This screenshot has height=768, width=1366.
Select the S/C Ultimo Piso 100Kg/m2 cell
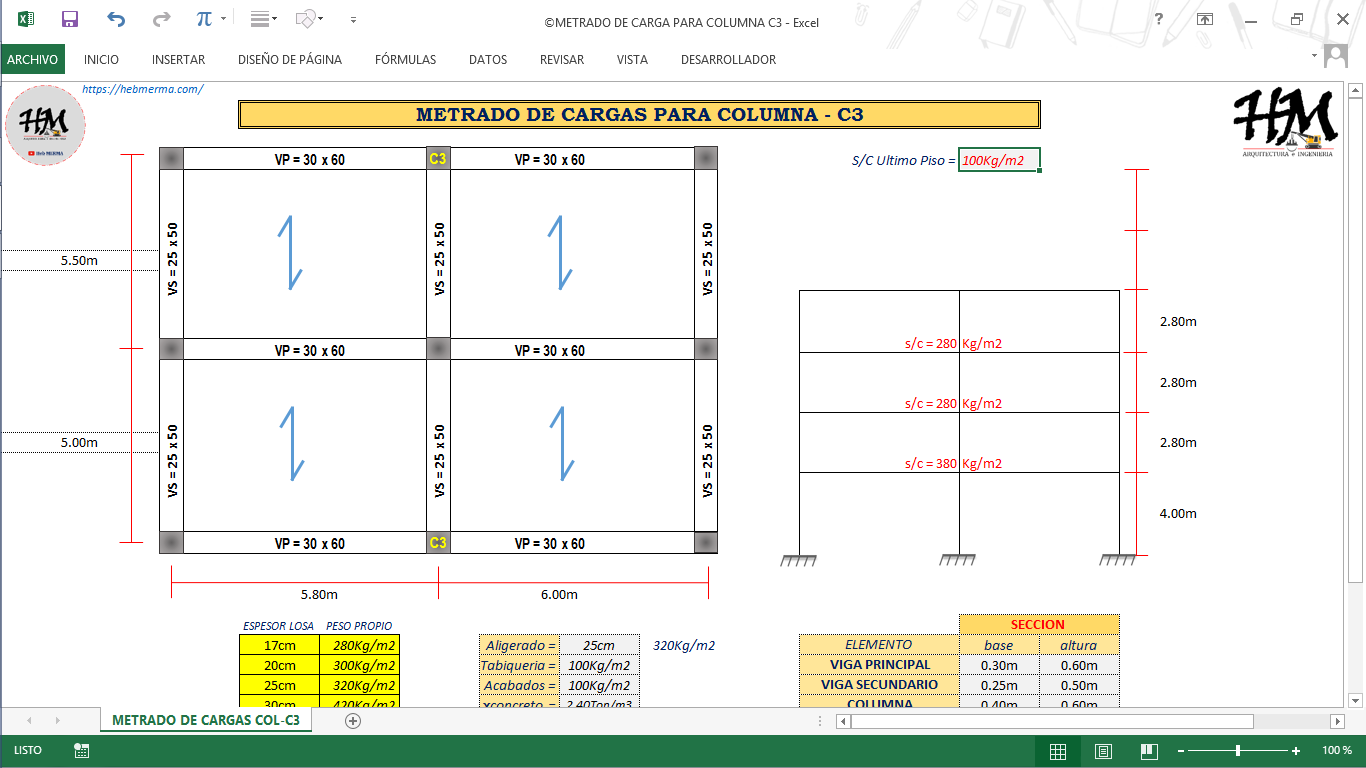pyautogui.click(x=998, y=160)
